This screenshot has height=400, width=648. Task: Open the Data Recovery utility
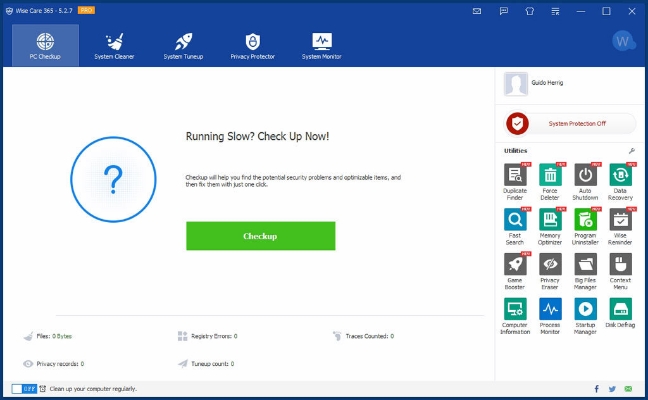620,182
